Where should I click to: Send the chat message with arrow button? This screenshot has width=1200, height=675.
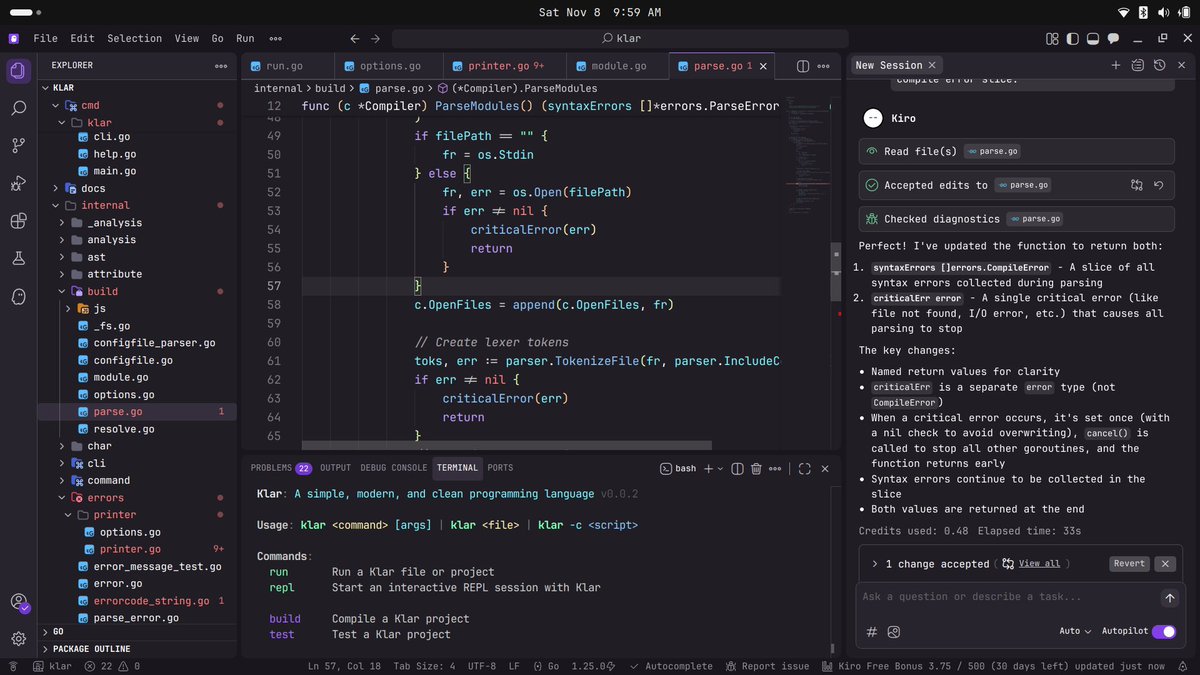(1170, 598)
